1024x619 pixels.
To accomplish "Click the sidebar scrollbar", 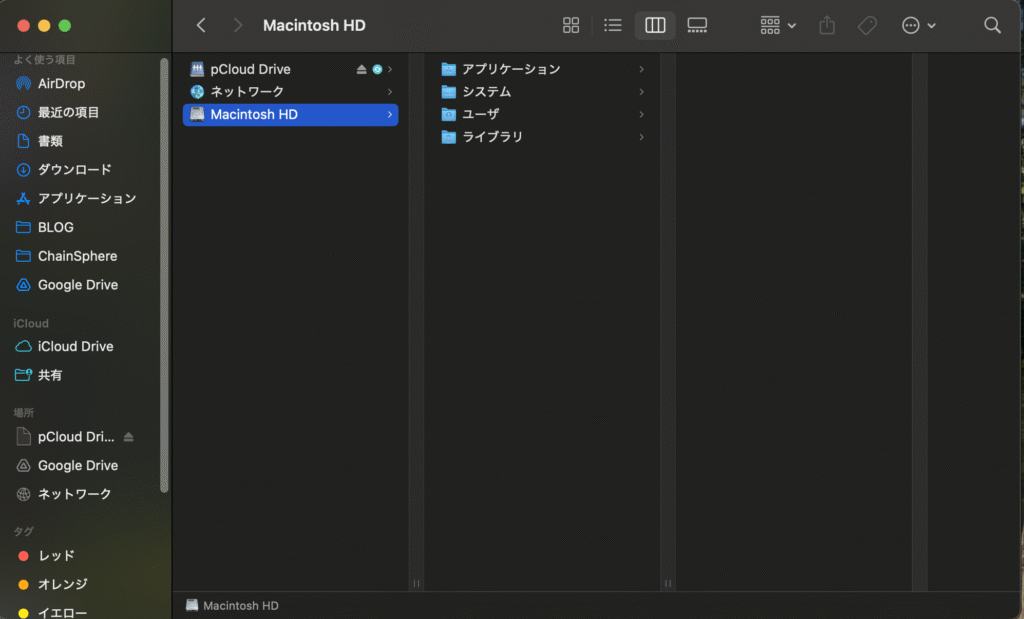I will (x=164, y=275).
